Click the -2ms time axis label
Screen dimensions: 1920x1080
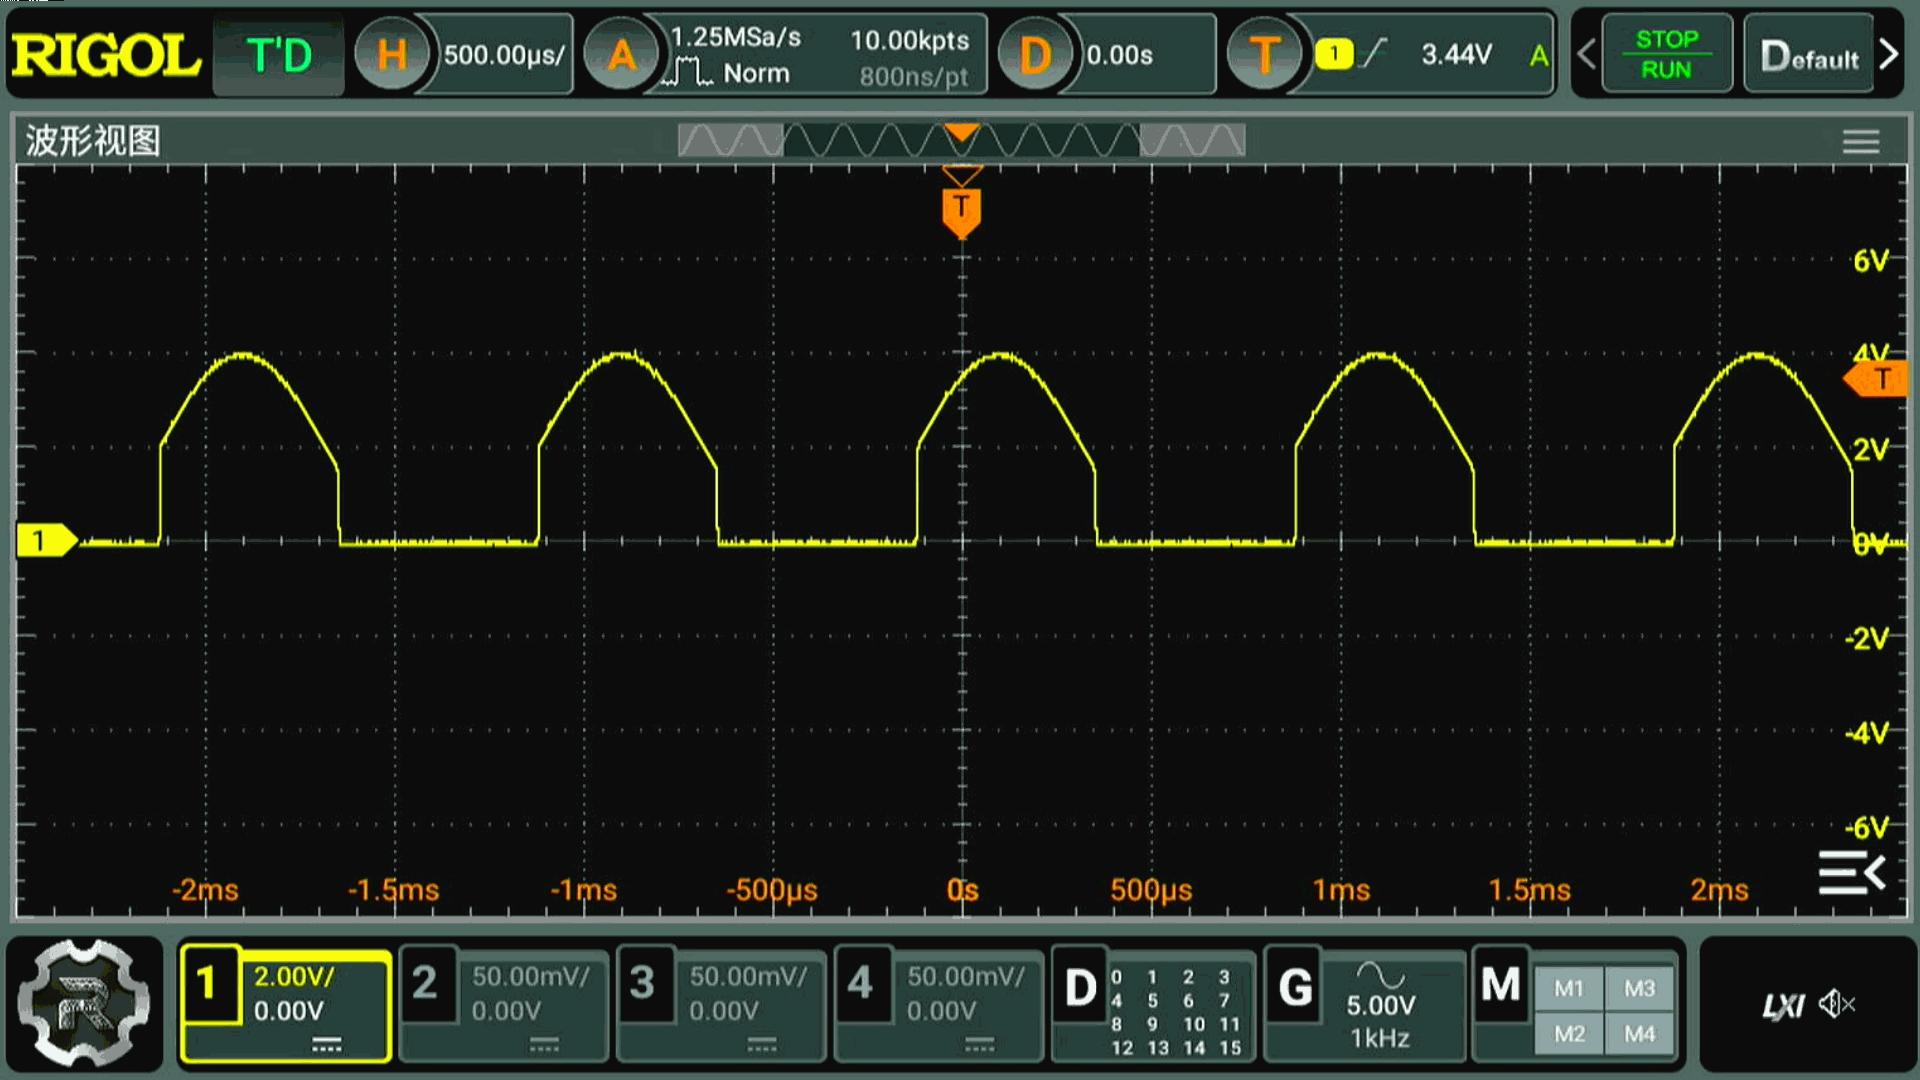point(205,890)
